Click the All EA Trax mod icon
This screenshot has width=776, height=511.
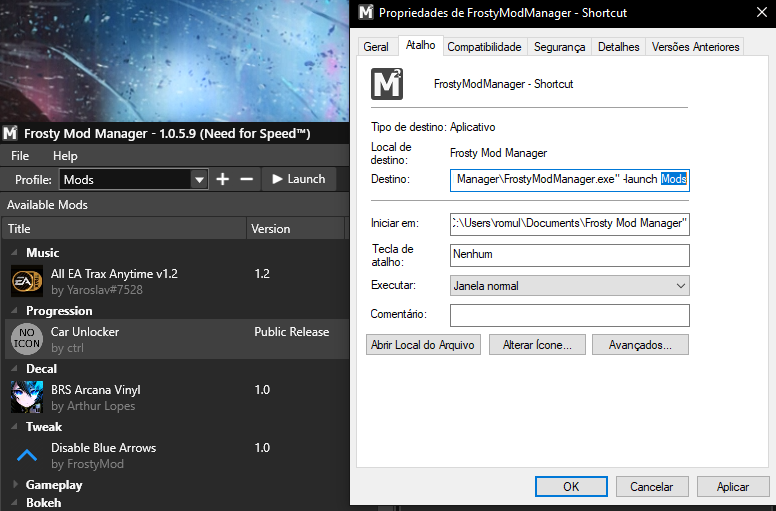coord(27,281)
